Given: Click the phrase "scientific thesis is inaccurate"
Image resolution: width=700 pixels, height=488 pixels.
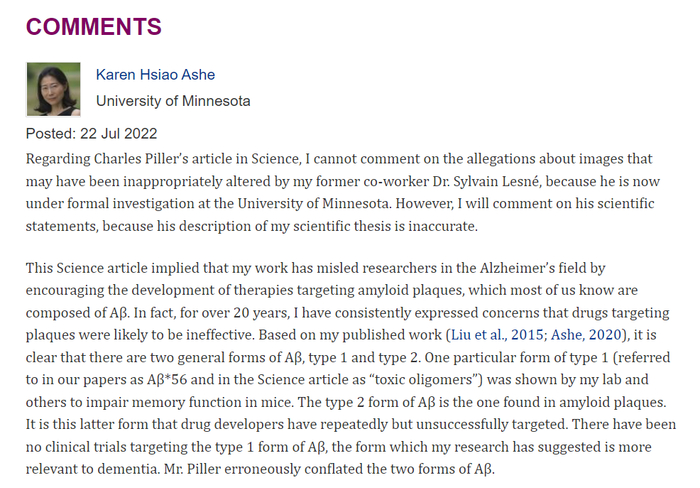Looking at the screenshot, I should (x=455, y=224).
